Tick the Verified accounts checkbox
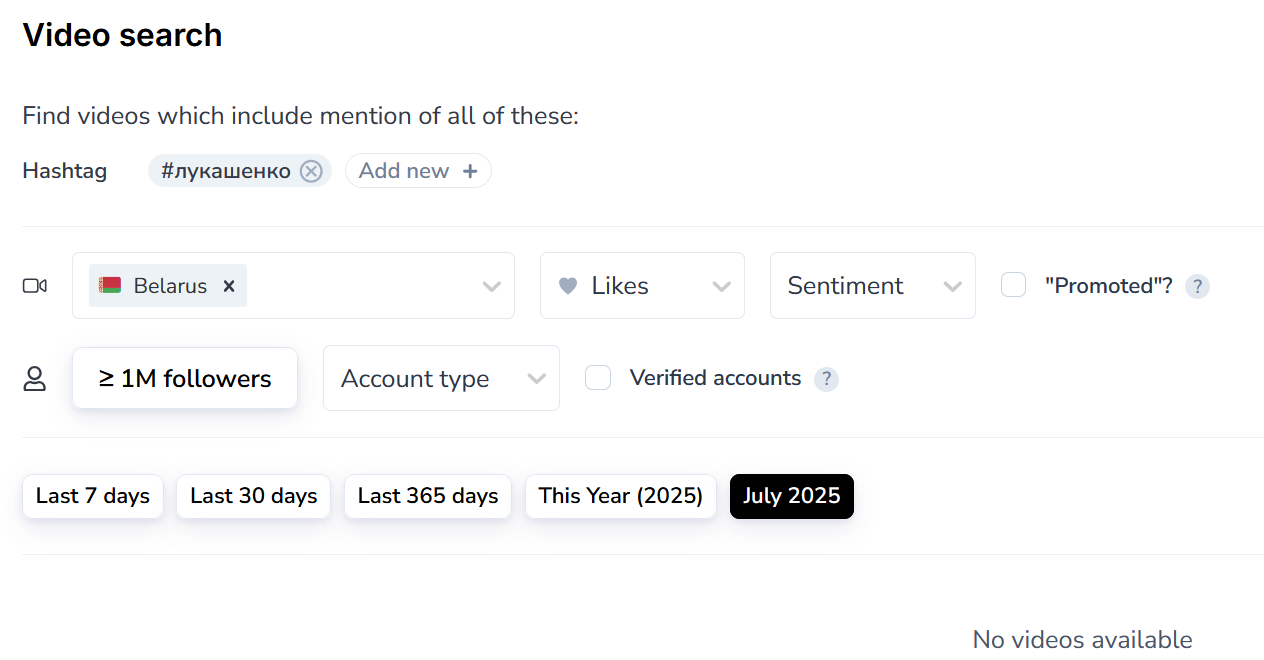1264x660 pixels. 598,378
